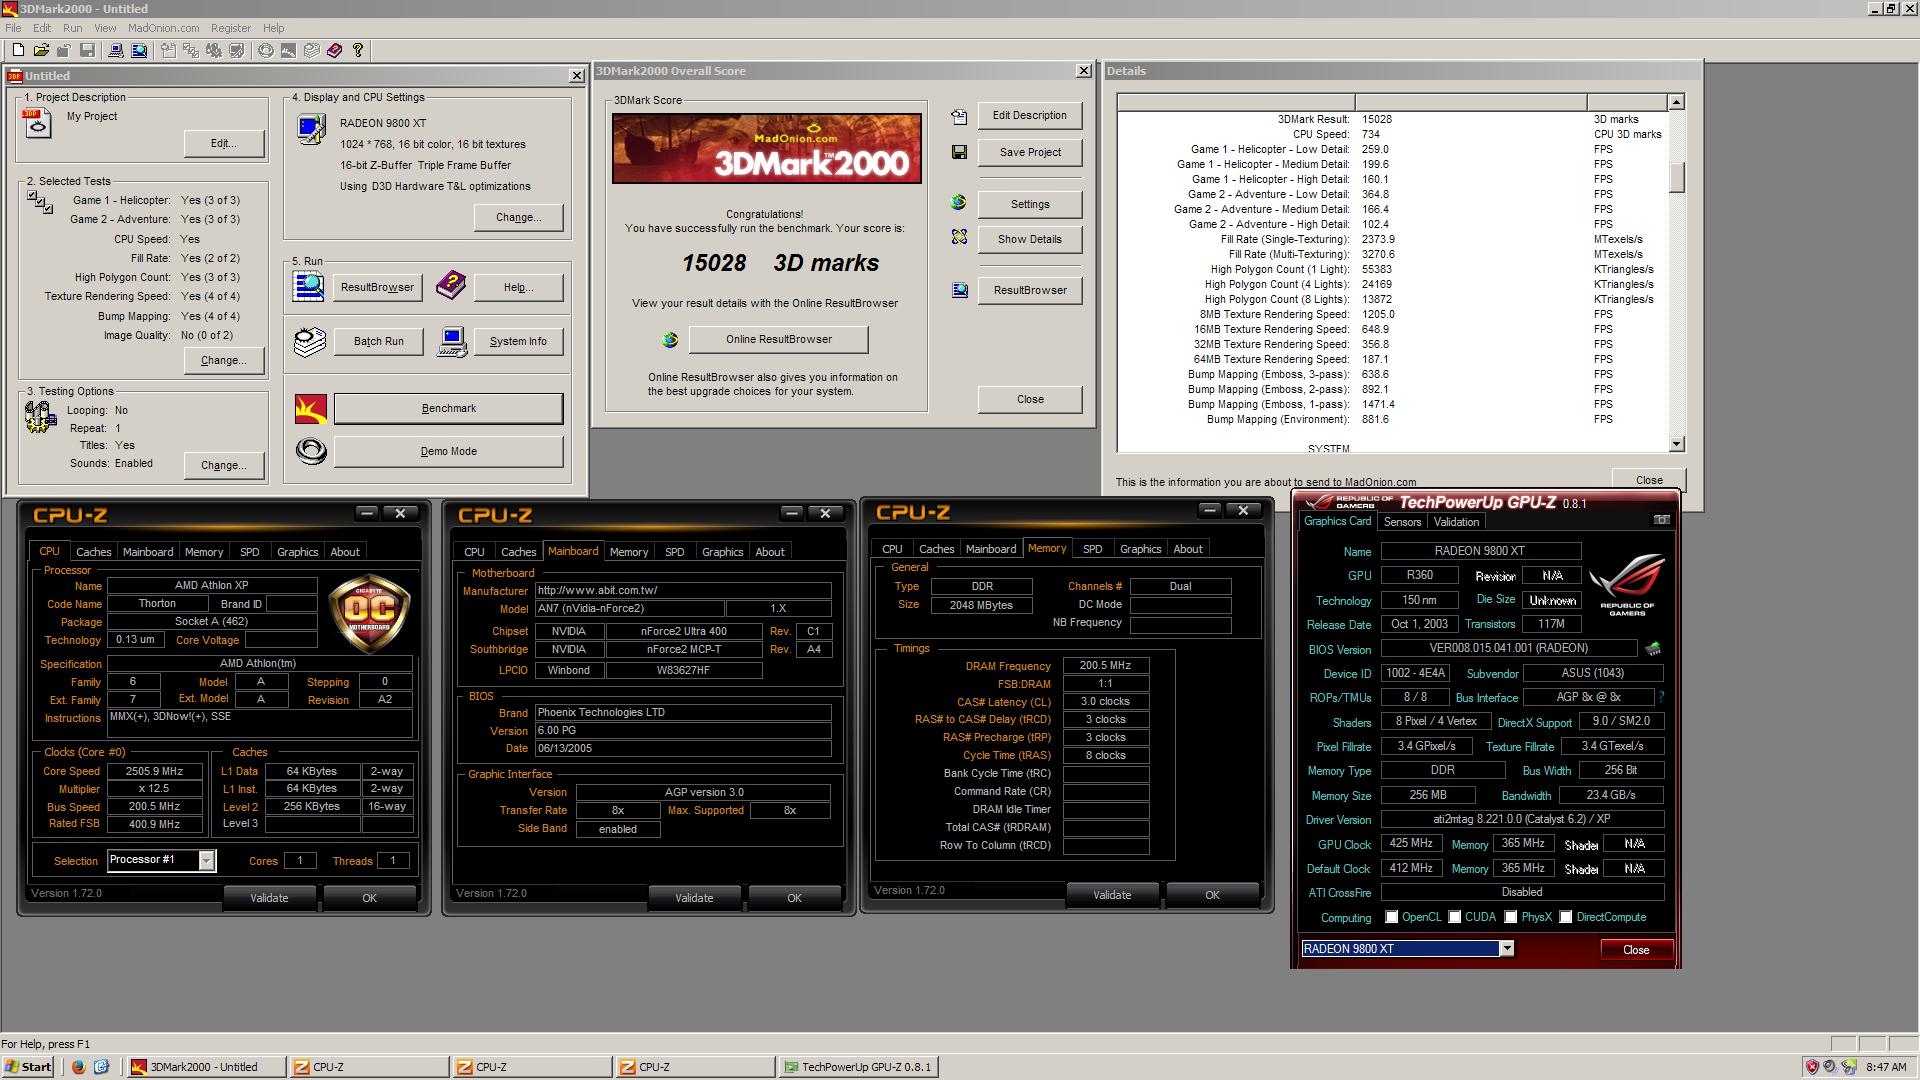Viewport: 1920px width, 1080px height.
Task: Click the Windows Start button
Action: point(28,1067)
